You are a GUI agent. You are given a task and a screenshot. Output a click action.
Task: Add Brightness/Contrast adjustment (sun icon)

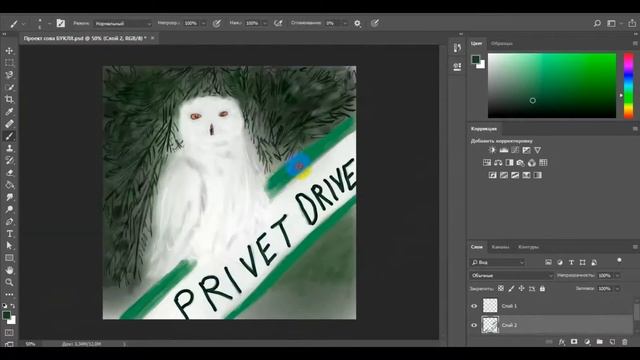pos(492,150)
